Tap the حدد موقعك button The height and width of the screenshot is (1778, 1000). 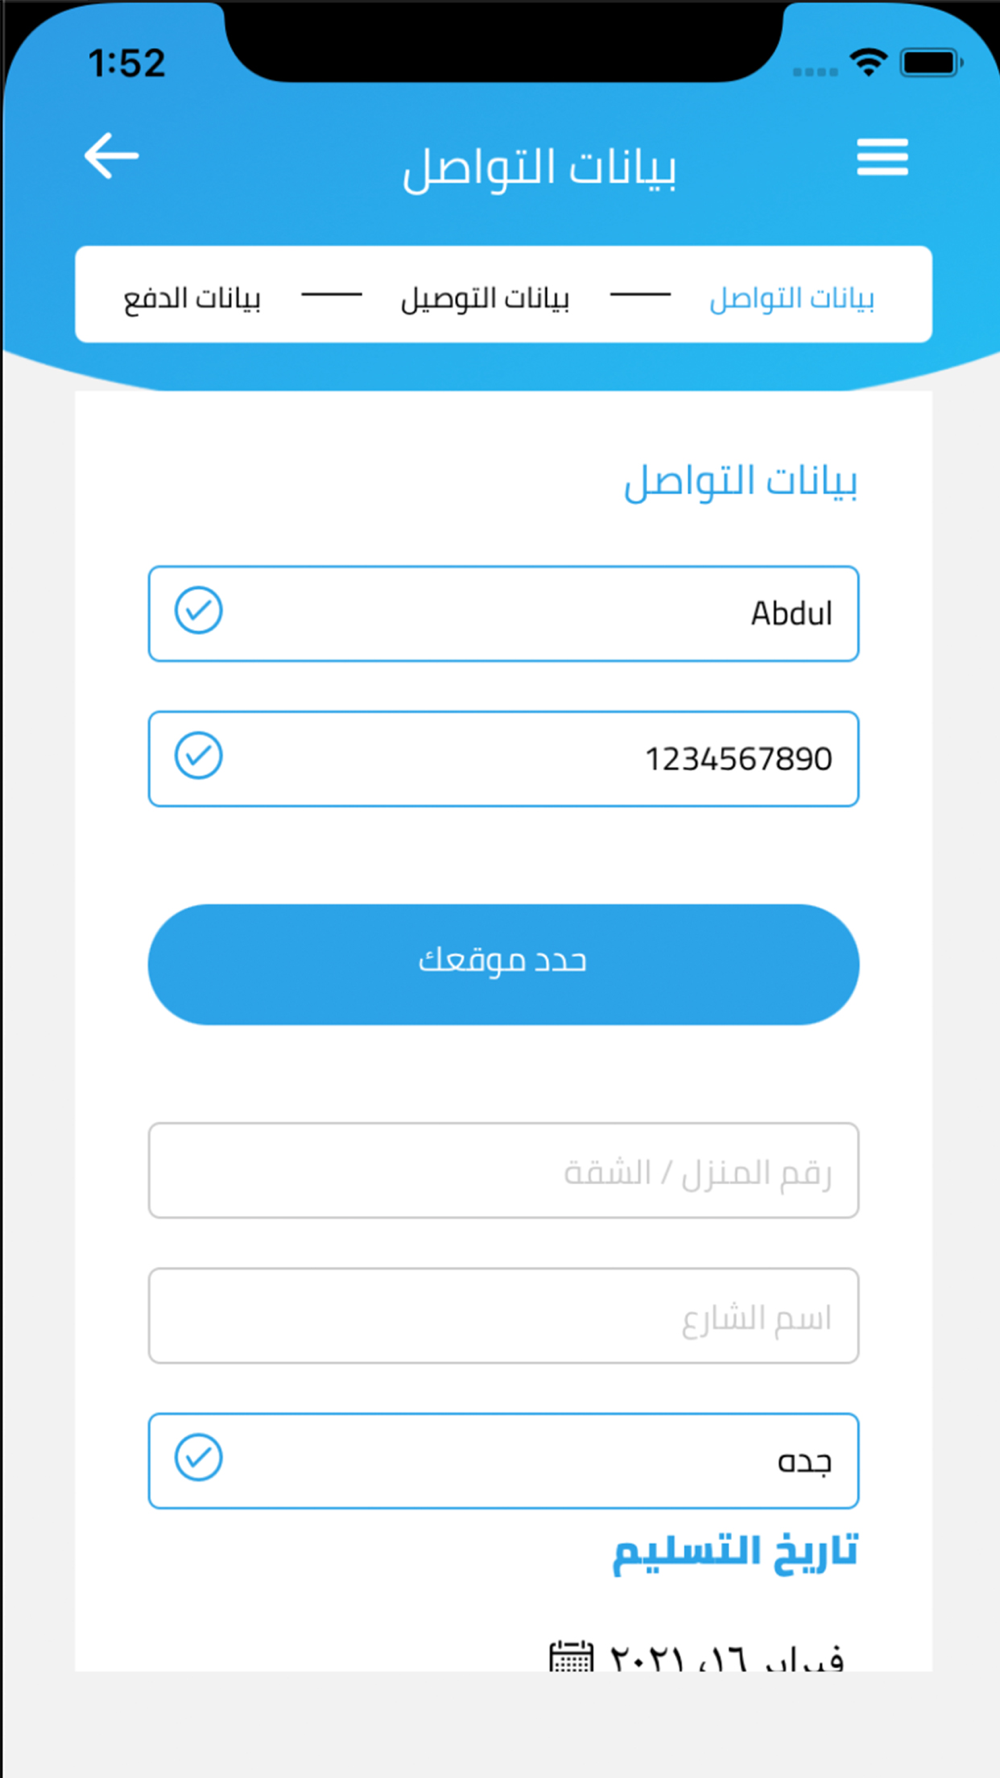[x=503, y=964]
